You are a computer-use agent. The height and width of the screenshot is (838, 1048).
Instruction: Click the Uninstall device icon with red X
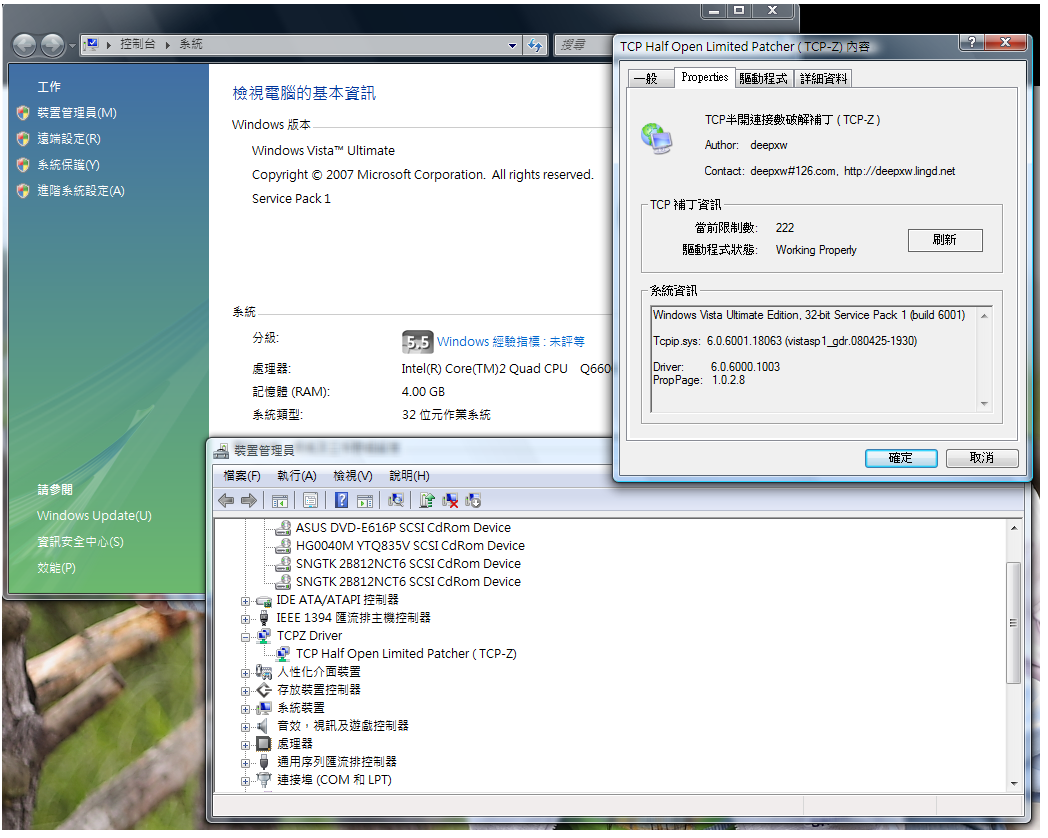tap(451, 501)
